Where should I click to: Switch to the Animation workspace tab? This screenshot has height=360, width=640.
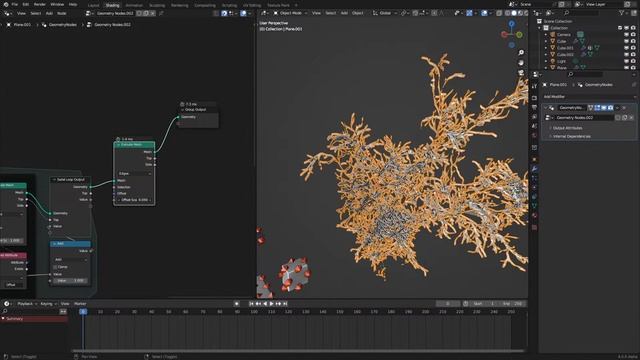[x=134, y=5]
